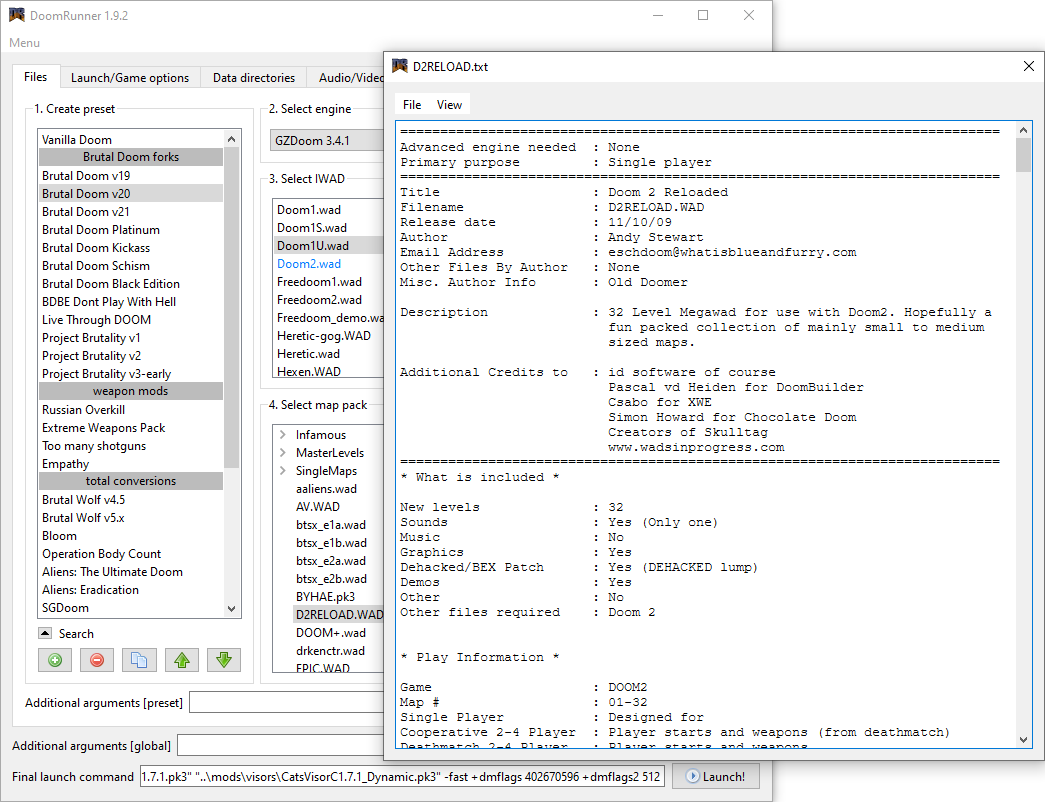Click the Final launch command field

402,777
